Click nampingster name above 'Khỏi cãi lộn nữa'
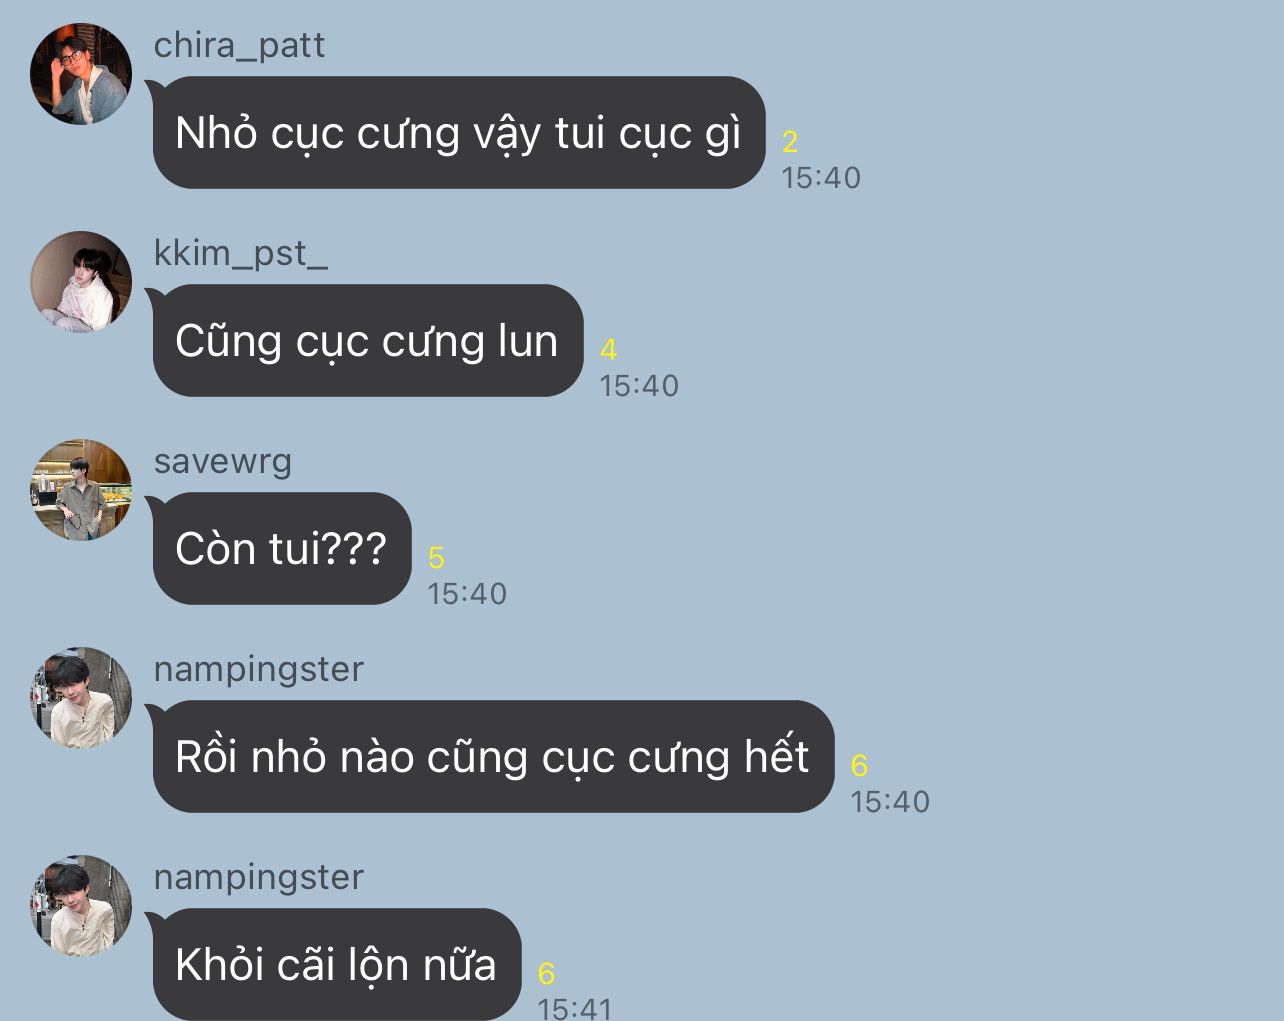Screen dimensions: 1284x1021 click(x=258, y=878)
